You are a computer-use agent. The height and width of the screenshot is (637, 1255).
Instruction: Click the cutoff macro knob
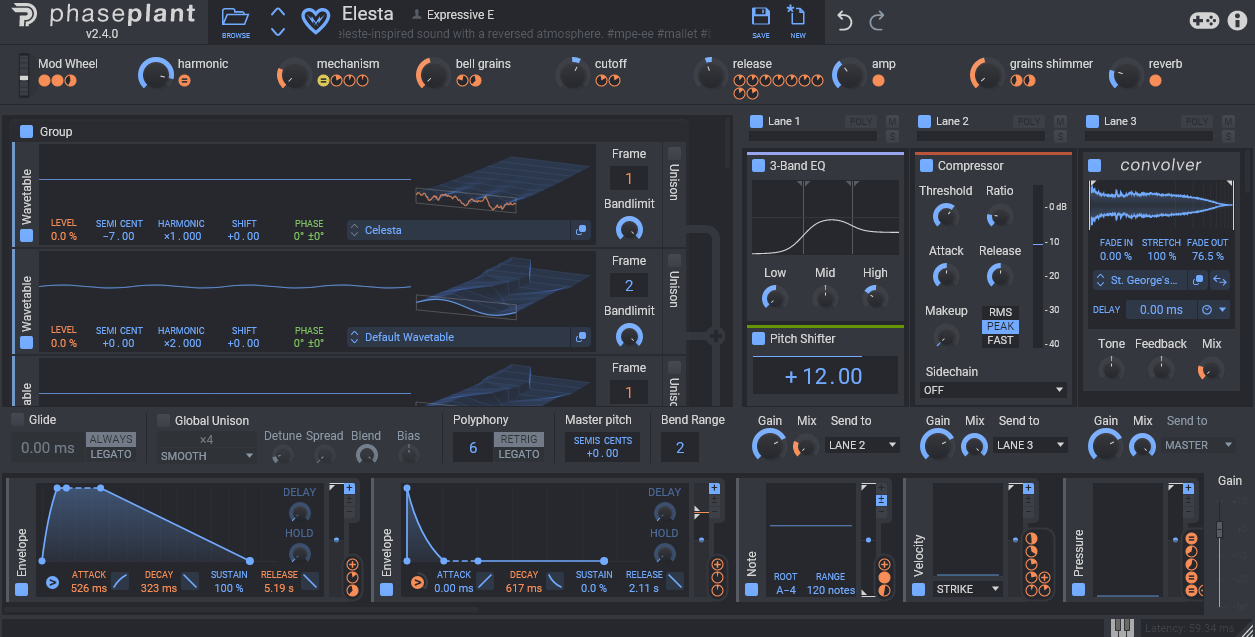(x=573, y=73)
